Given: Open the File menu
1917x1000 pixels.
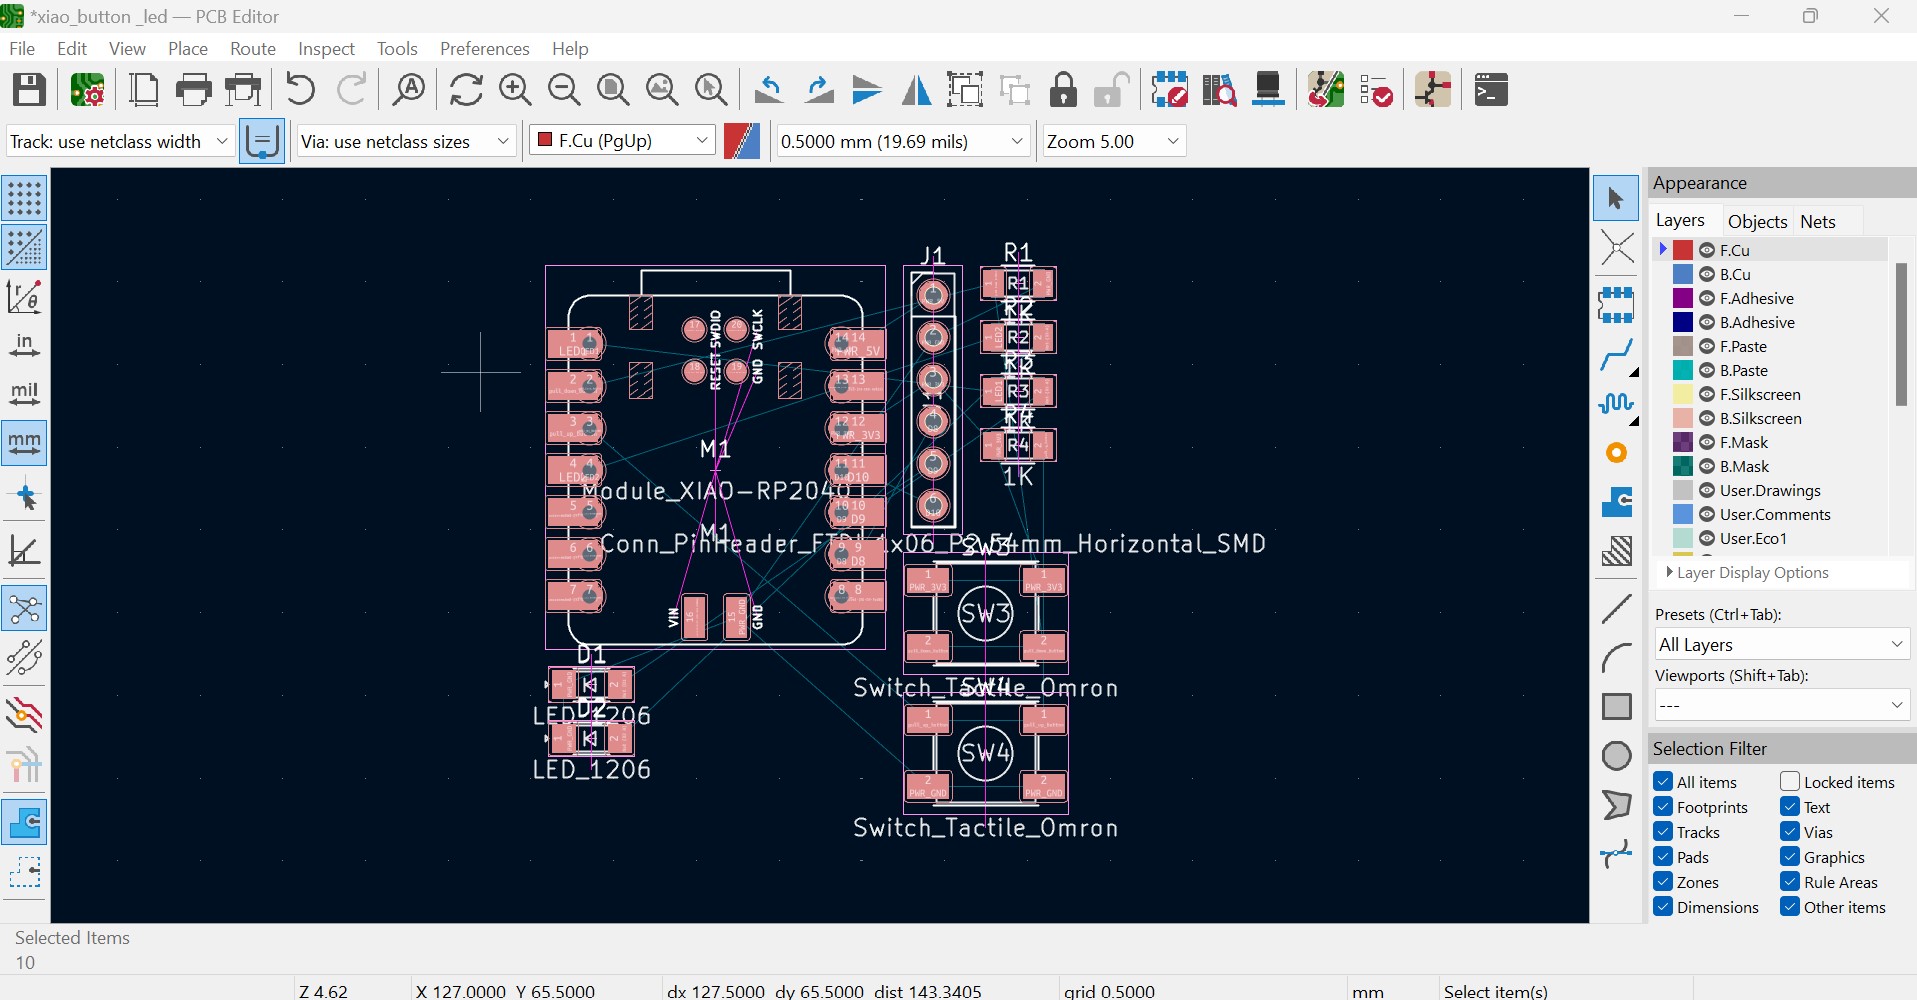Looking at the screenshot, I should [22, 48].
